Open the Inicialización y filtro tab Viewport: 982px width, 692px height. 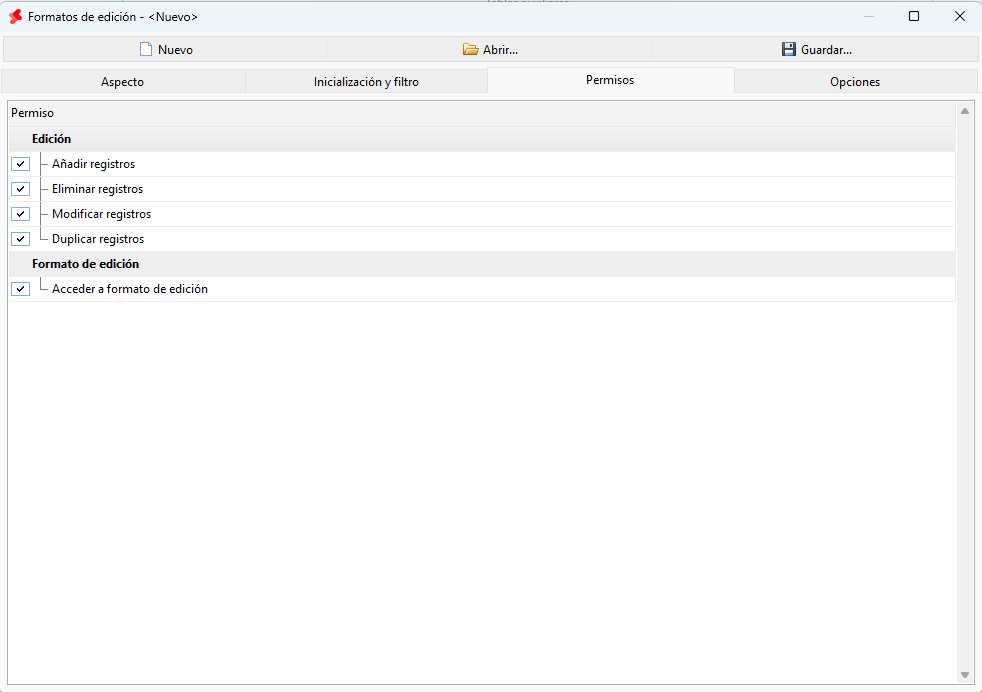point(366,82)
